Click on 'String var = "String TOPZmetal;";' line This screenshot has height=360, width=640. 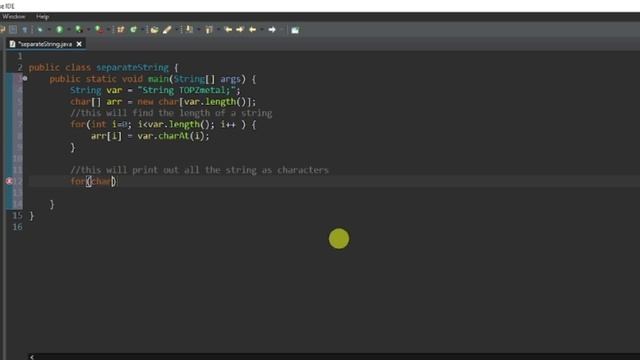click(155, 90)
